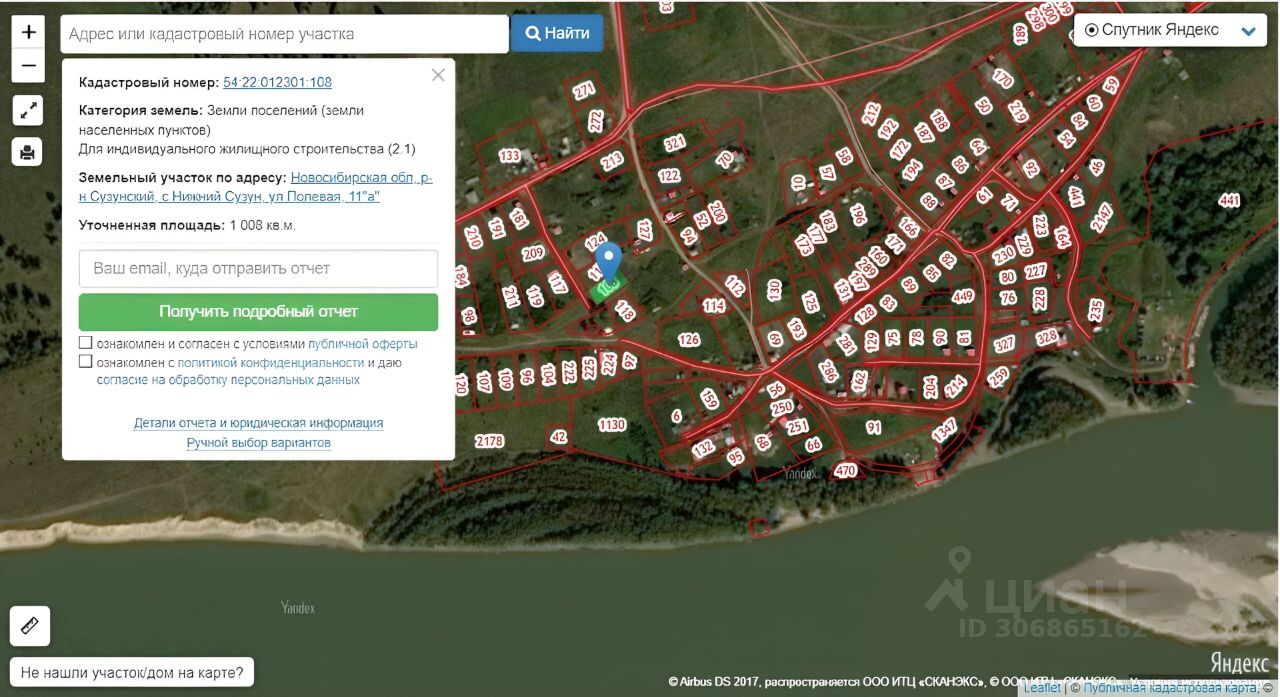Select parcel 2178 on the map
This screenshot has width=1280, height=697.
(x=489, y=441)
